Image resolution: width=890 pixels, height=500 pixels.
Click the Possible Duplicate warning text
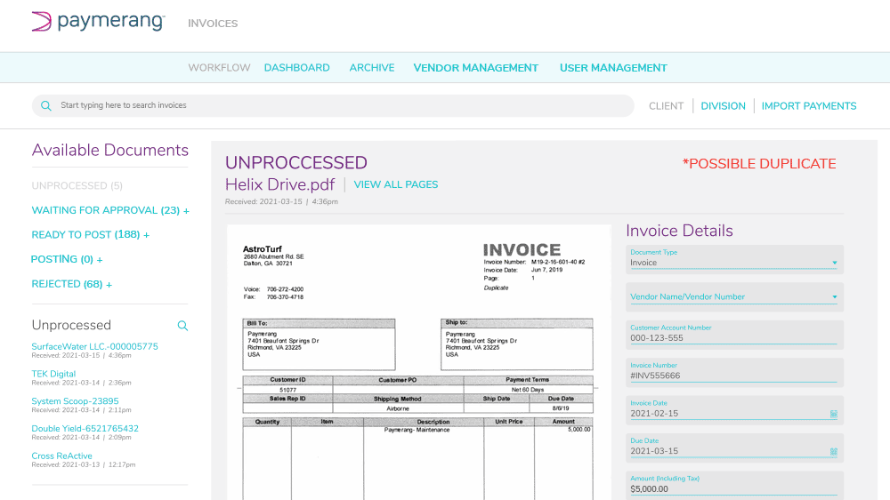pos(759,164)
